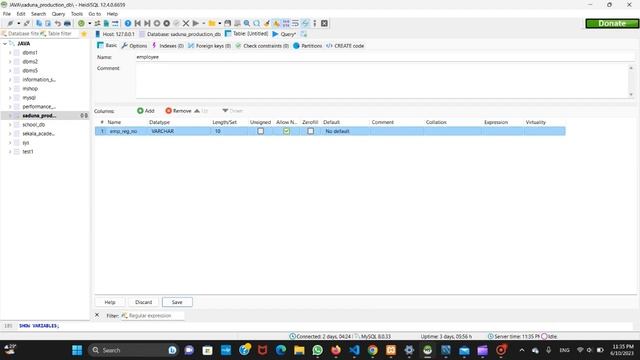
Task: Collapse the JAVA session tree node
Action: pos(4,43)
